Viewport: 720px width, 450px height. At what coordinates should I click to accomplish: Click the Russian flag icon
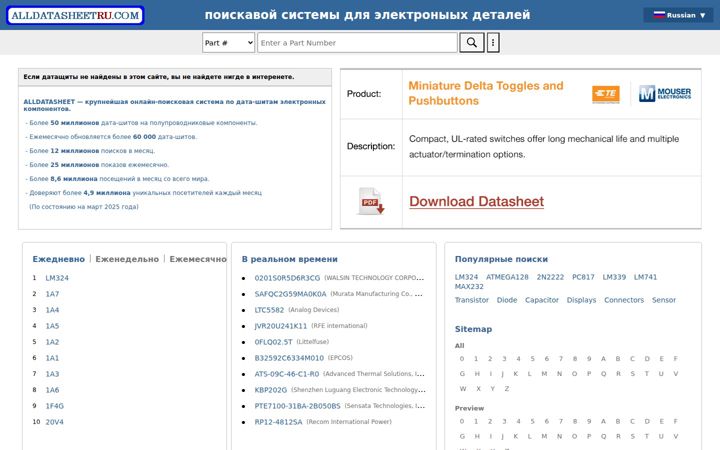(659, 15)
